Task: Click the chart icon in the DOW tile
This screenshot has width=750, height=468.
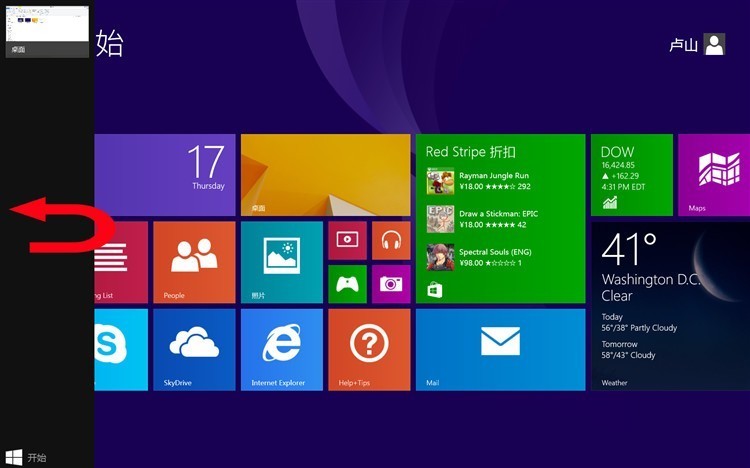Action: (x=610, y=203)
